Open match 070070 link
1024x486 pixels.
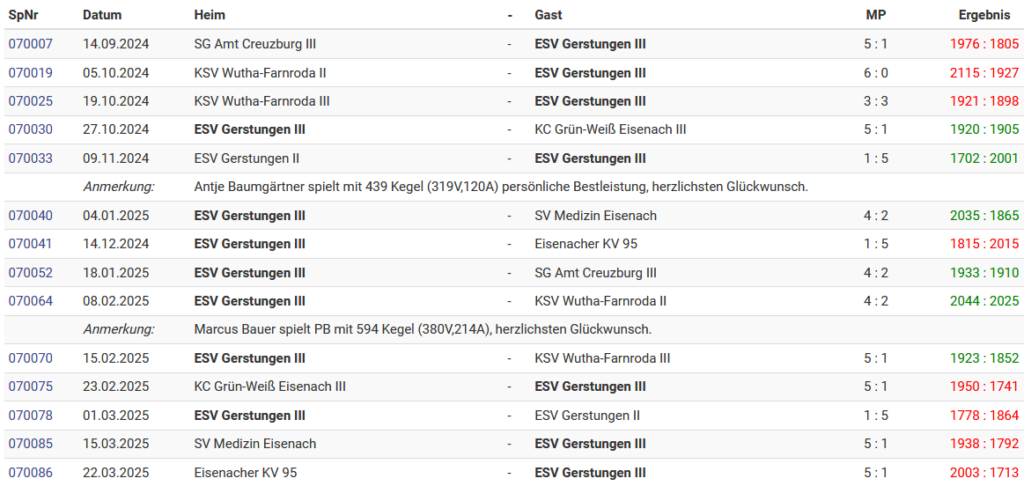point(31,358)
